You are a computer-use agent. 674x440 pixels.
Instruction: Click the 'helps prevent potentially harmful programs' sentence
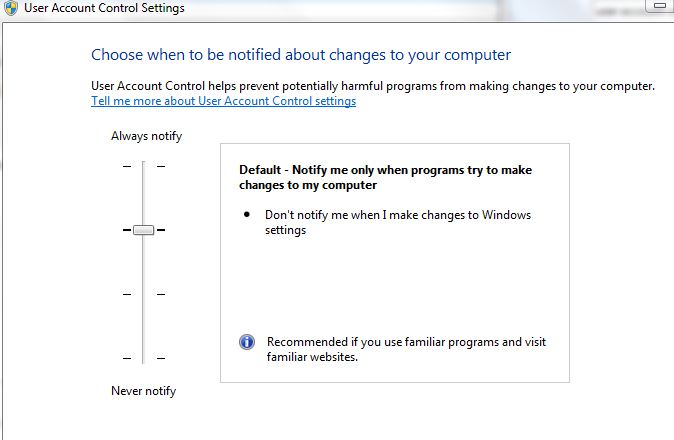tap(372, 86)
